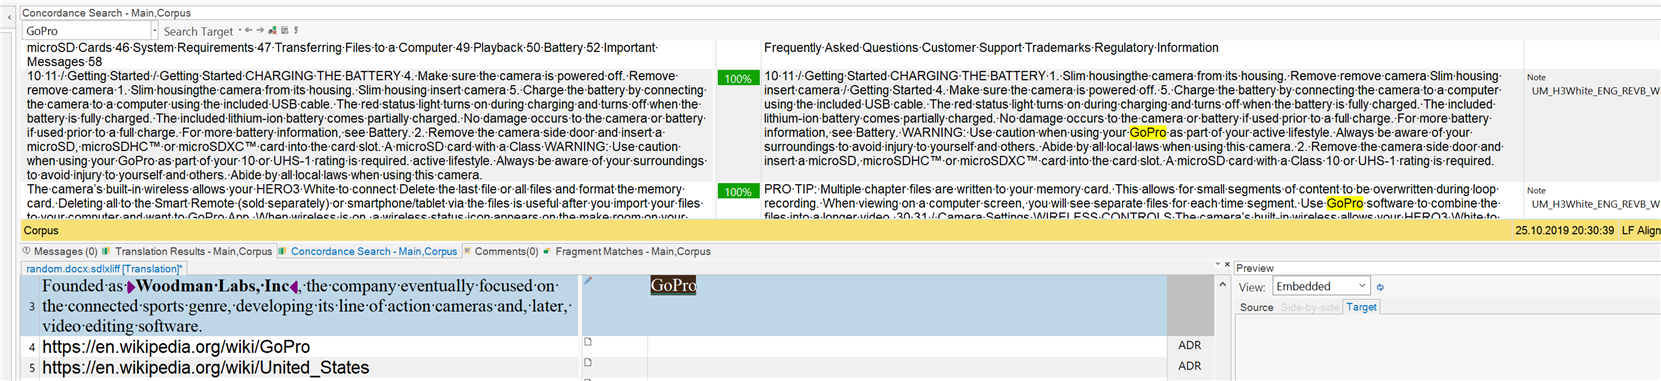Click segment number 3
1661x381 pixels.
click(x=31, y=306)
